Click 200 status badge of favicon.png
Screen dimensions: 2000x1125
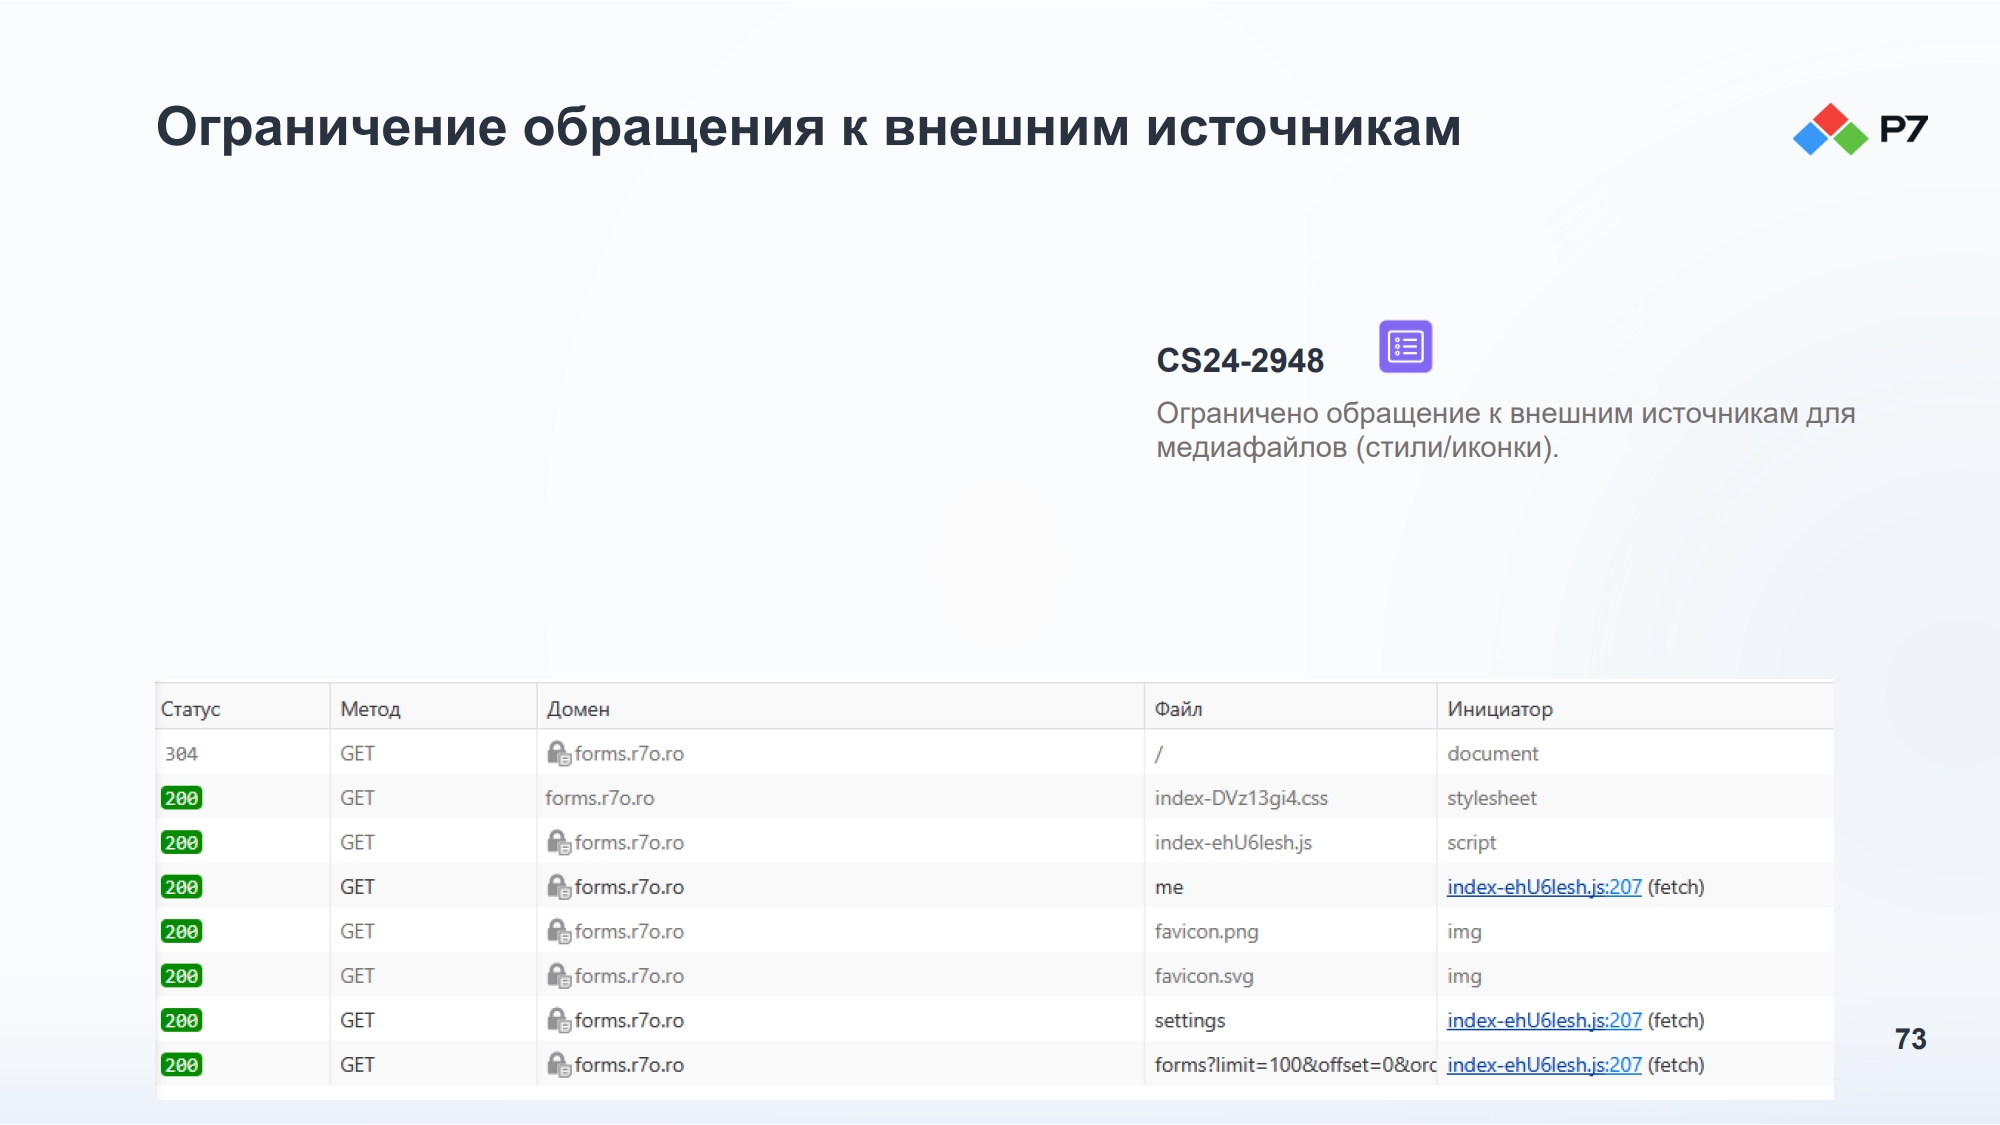(x=181, y=931)
